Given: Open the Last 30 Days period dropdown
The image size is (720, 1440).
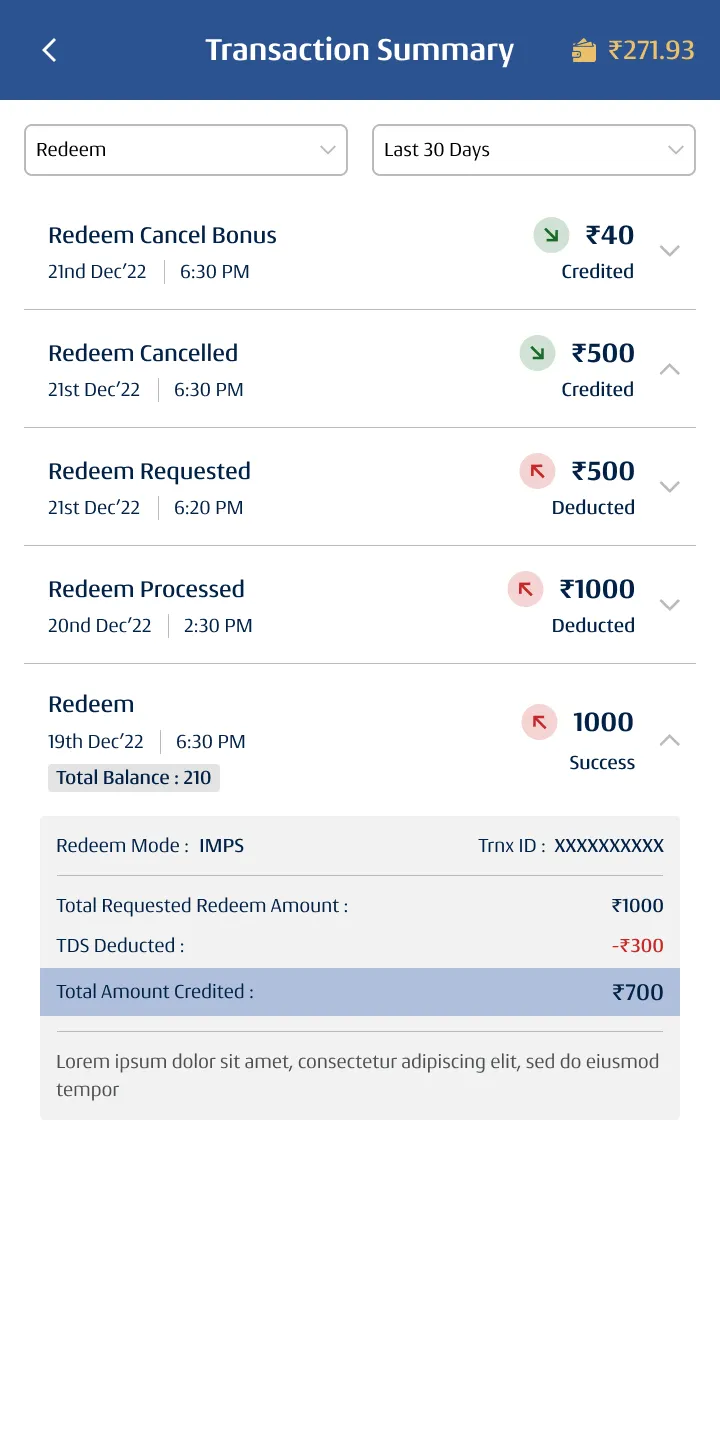Looking at the screenshot, I should [534, 150].
